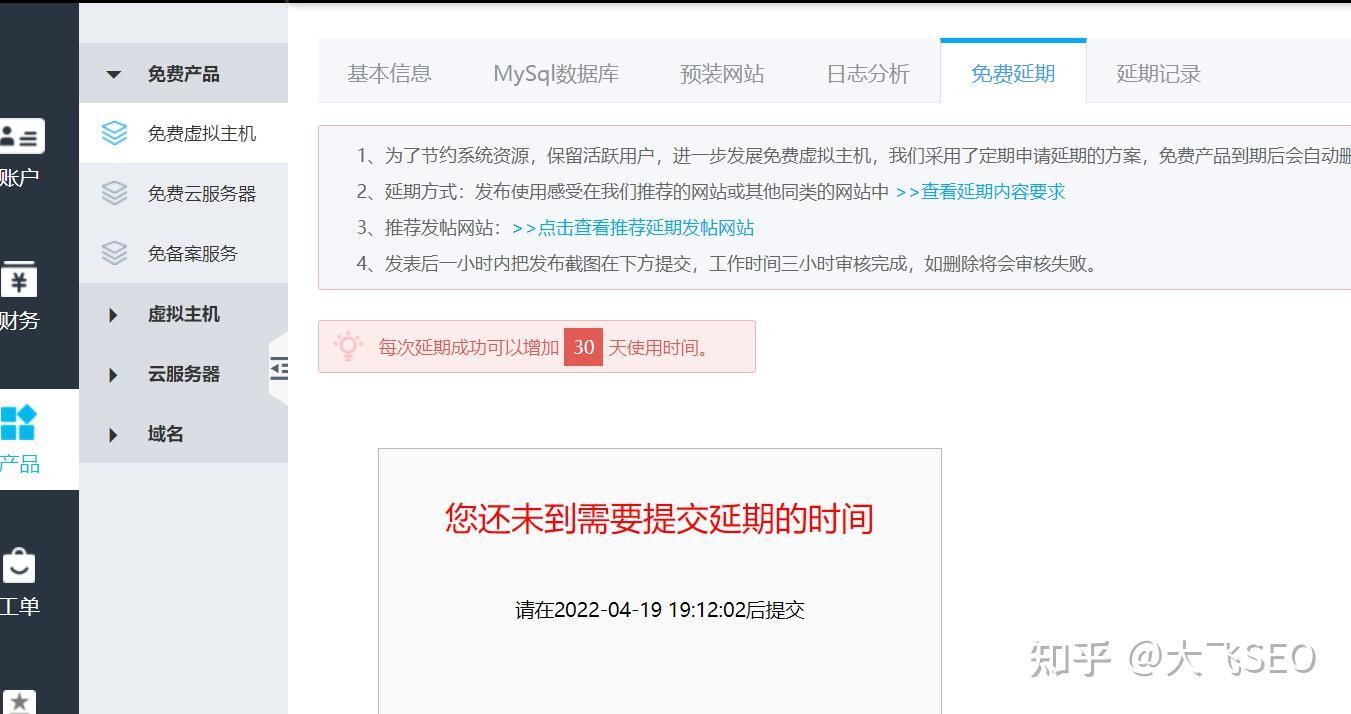1351x714 pixels.
Task: Expand the 云服务器 section arrow
Action: [113, 375]
